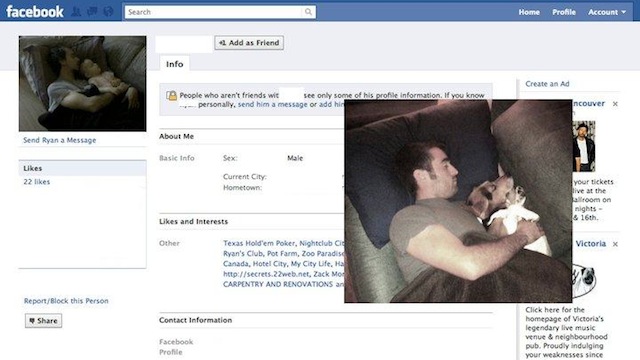
Task: Open Hotel City link
Action: pyautogui.click(x=269, y=264)
